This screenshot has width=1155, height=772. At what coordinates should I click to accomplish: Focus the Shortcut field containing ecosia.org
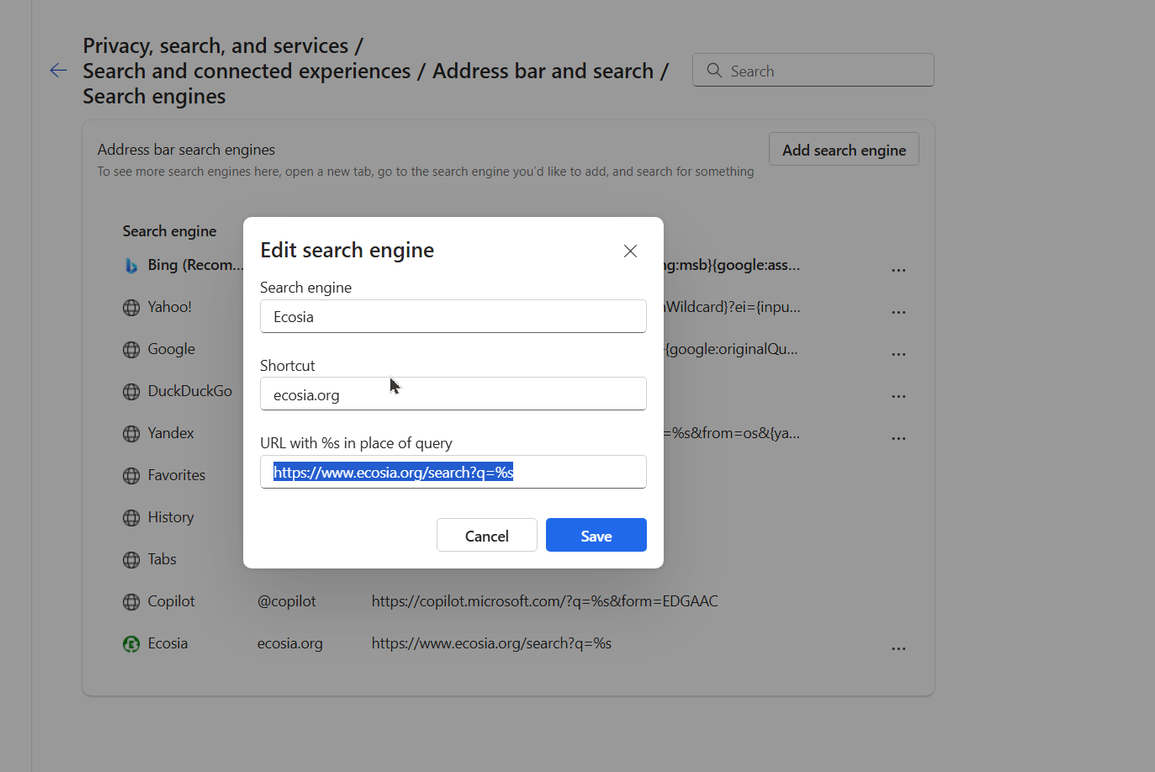tap(453, 394)
